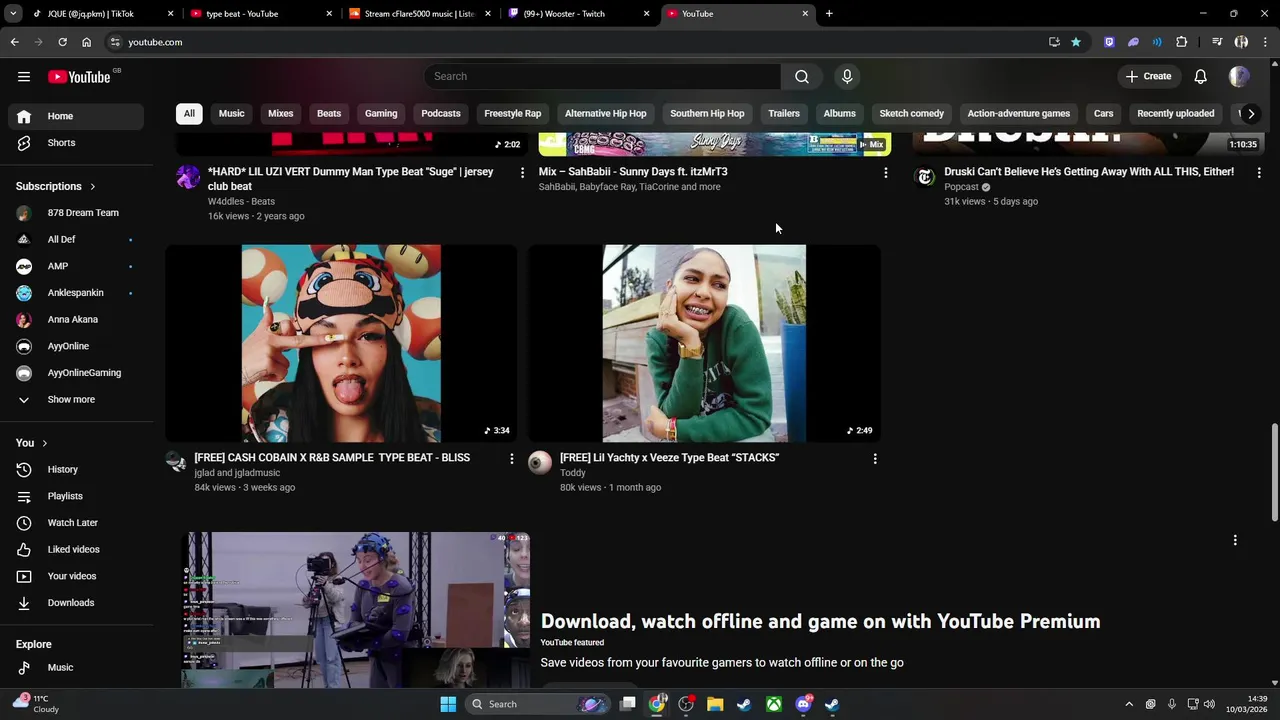Open options for Lil Yachty STACKS video

pyautogui.click(x=875, y=459)
